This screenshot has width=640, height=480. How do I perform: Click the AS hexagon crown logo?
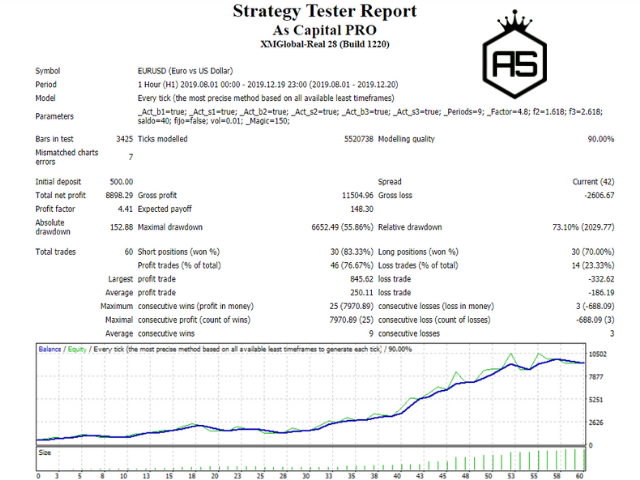pos(514,54)
